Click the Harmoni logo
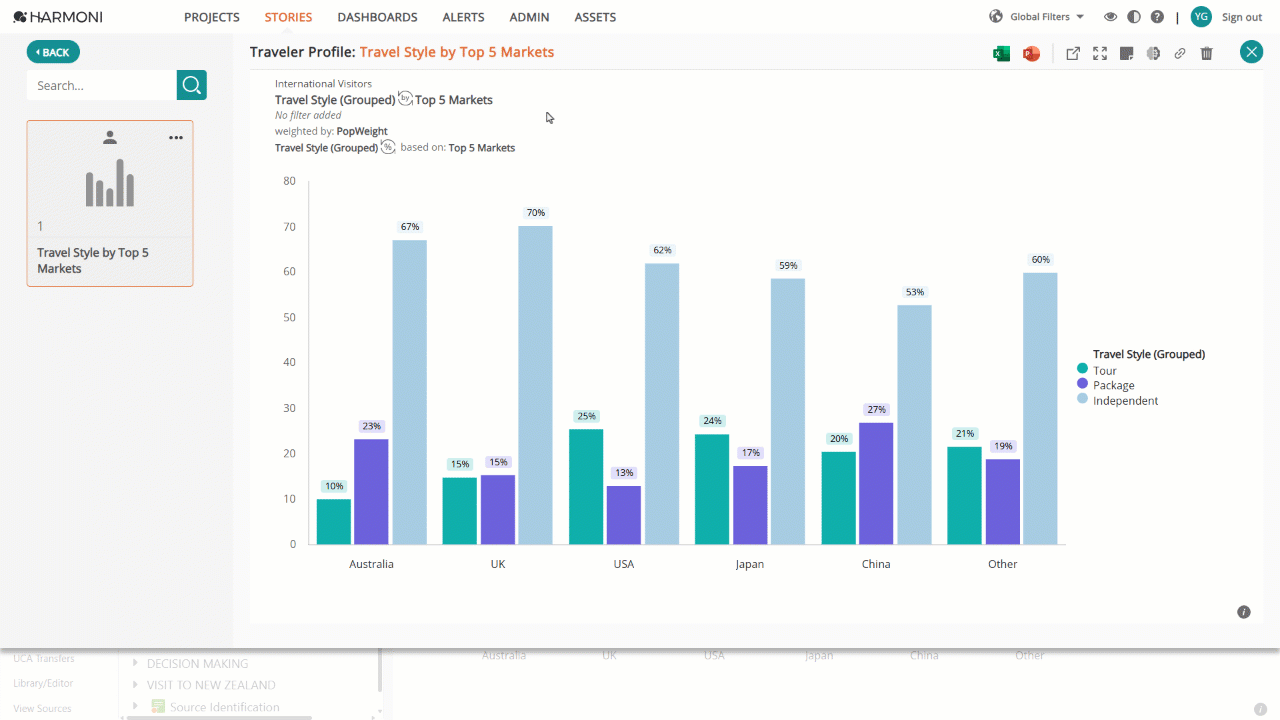 58,17
